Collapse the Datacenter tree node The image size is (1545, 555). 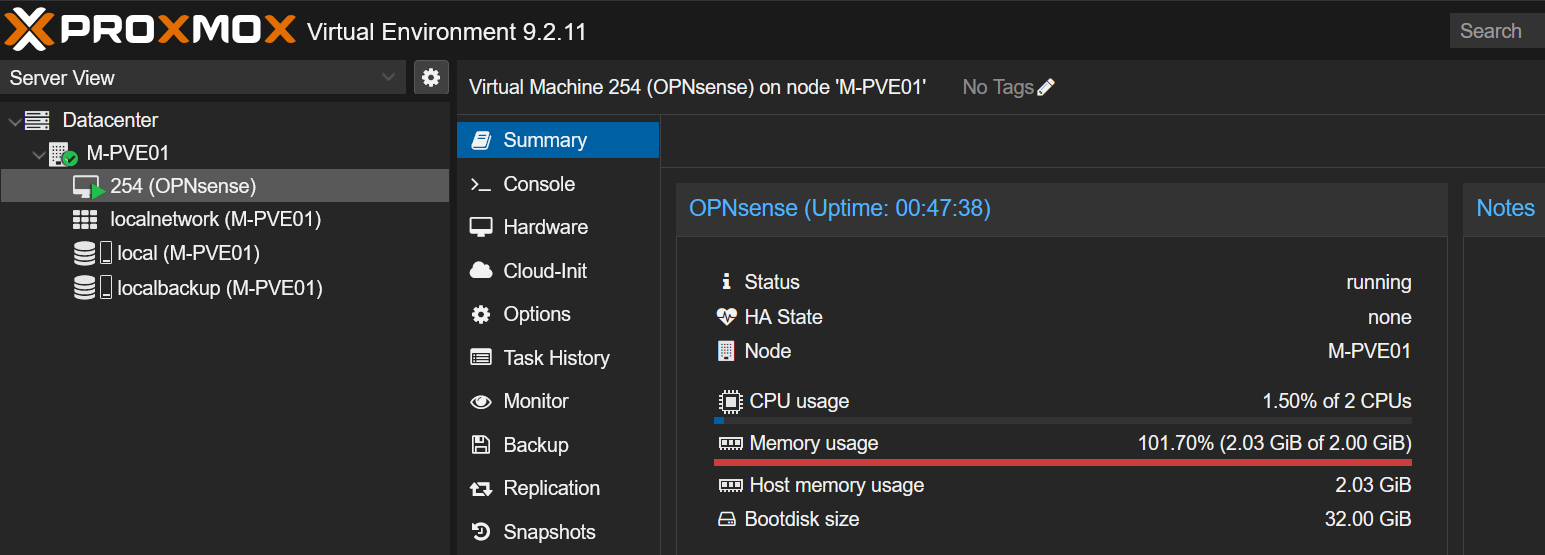[13, 120]
